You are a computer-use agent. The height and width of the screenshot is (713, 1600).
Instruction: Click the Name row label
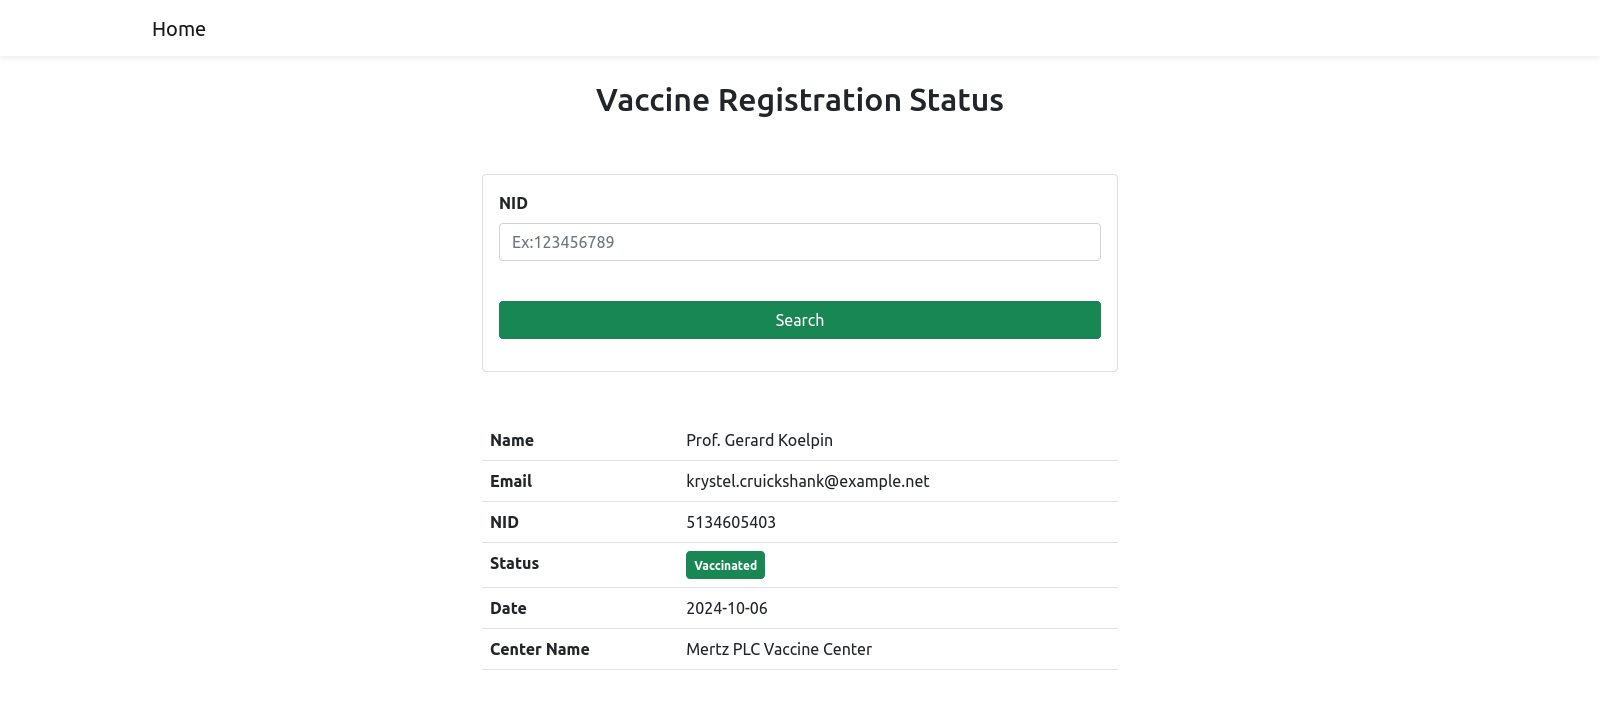coord(511,440)
